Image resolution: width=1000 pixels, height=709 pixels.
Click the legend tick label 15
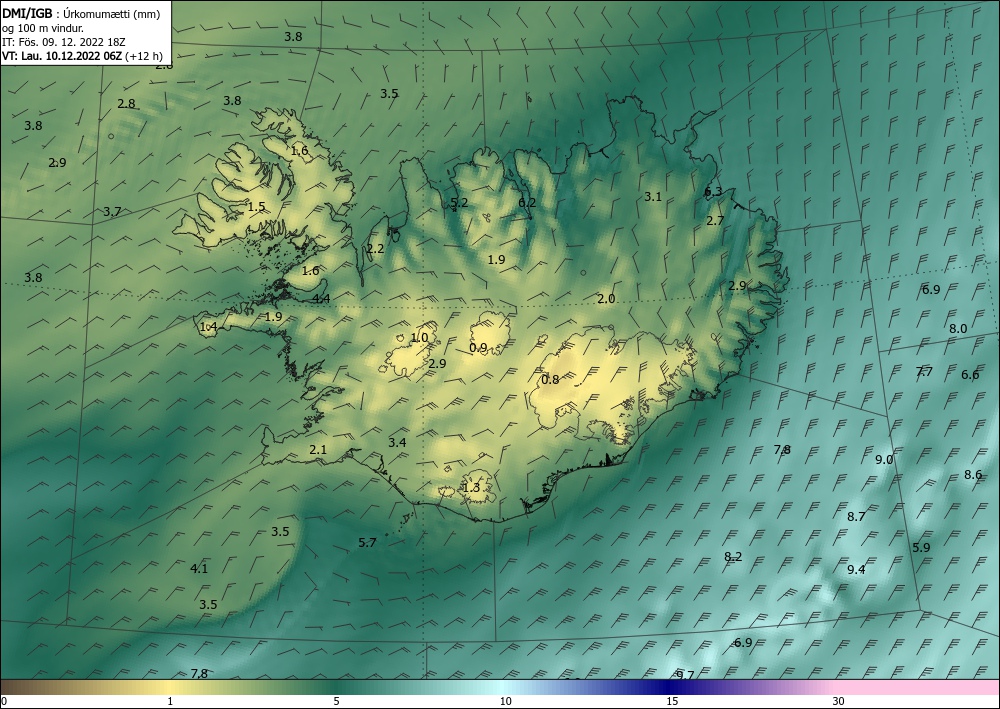click(672, 701)
